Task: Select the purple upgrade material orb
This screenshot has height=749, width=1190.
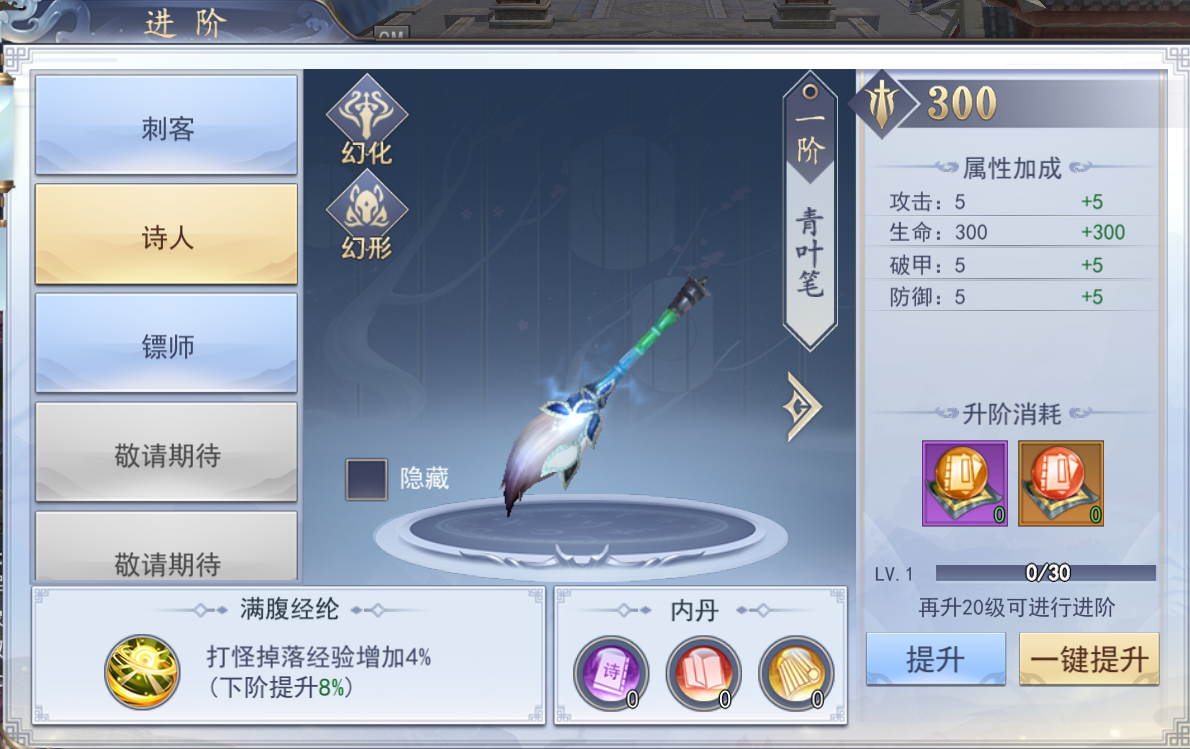Action: (x=965, y=483)
